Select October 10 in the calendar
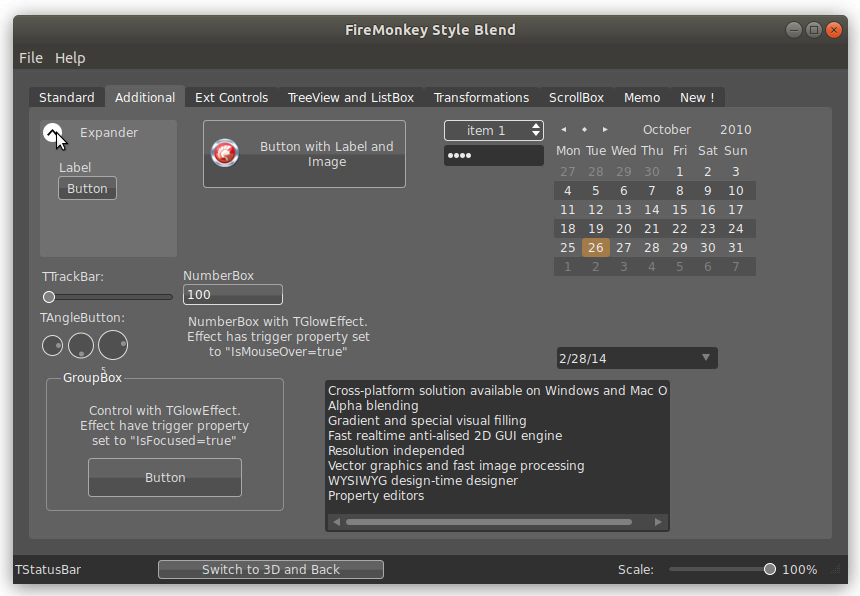This screenshot has height=596, width=860. coord(735,191)
